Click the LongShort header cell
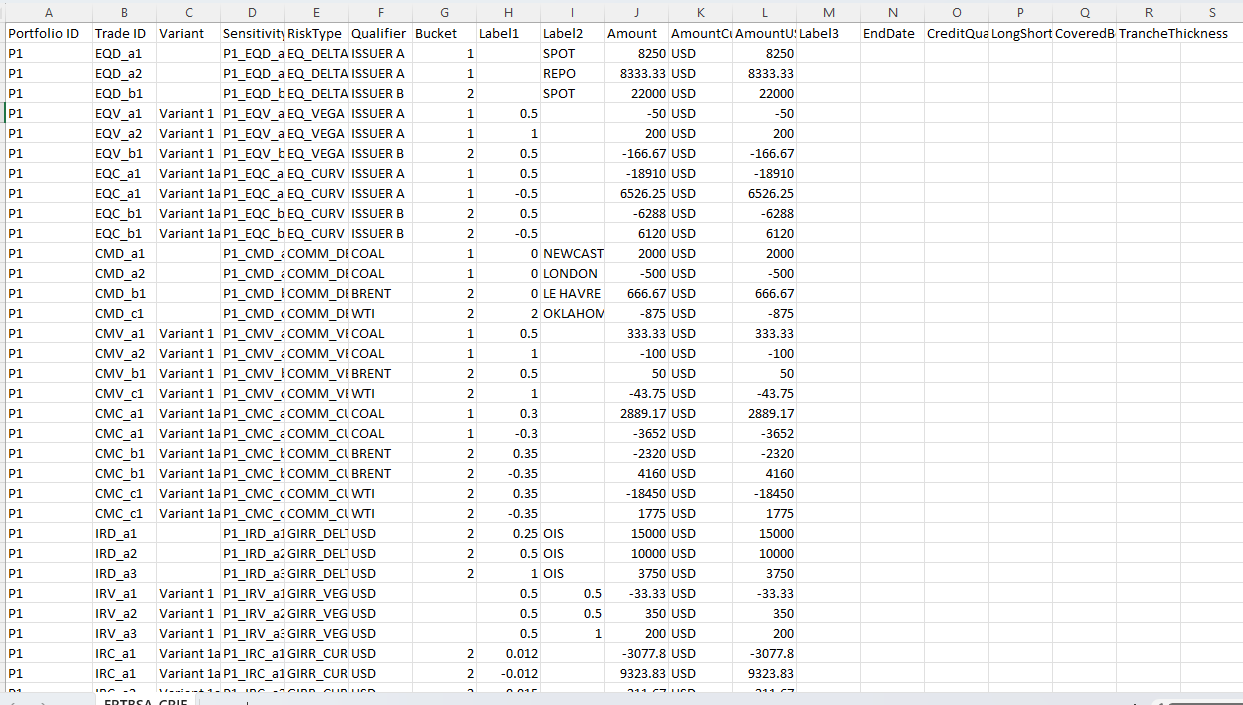 1020,33
